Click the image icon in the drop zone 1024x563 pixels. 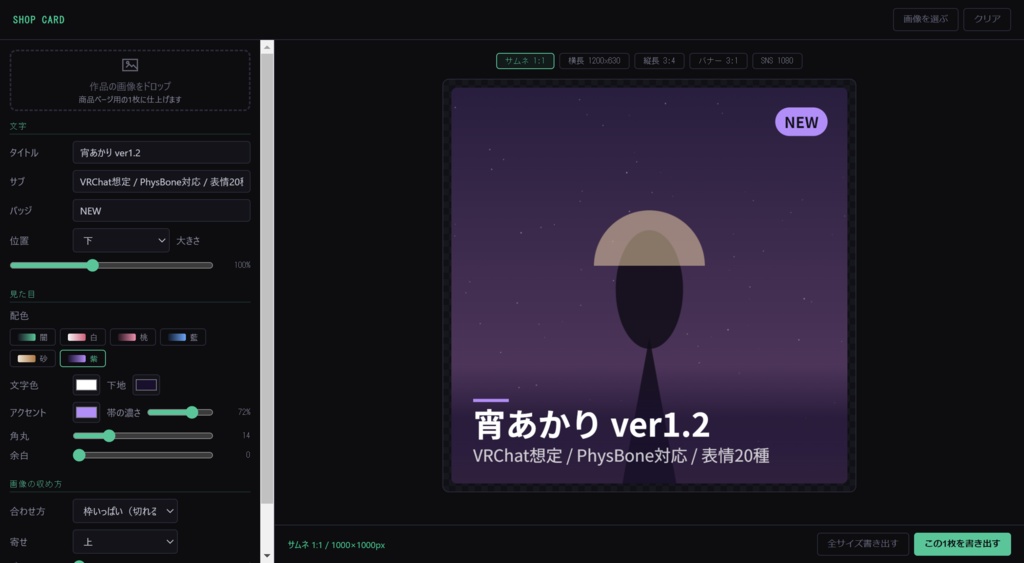[x=130, y=65]
